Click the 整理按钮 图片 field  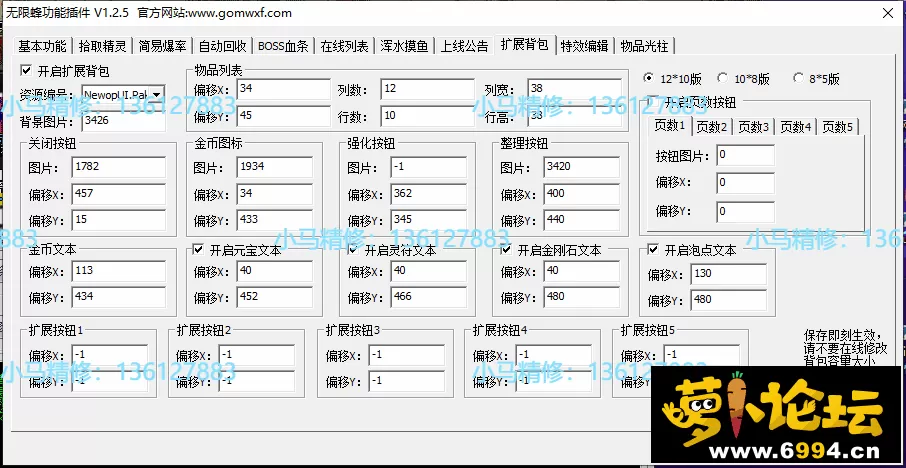pyautogui.click(x=582, y=167)
